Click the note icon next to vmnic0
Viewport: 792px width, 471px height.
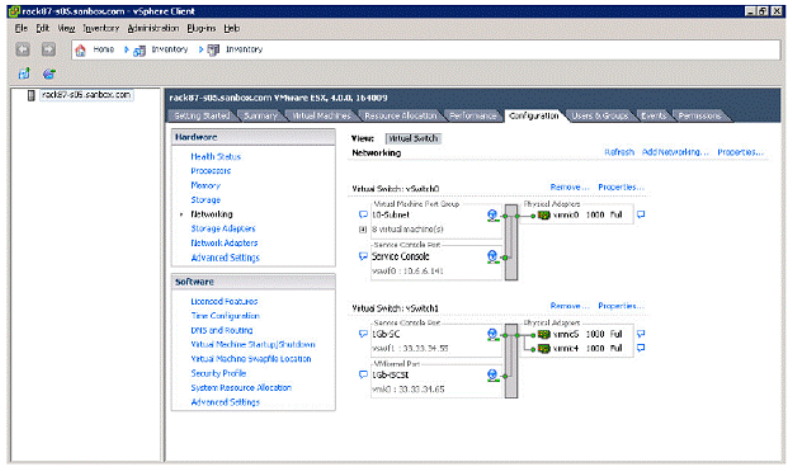click(641, 215)
